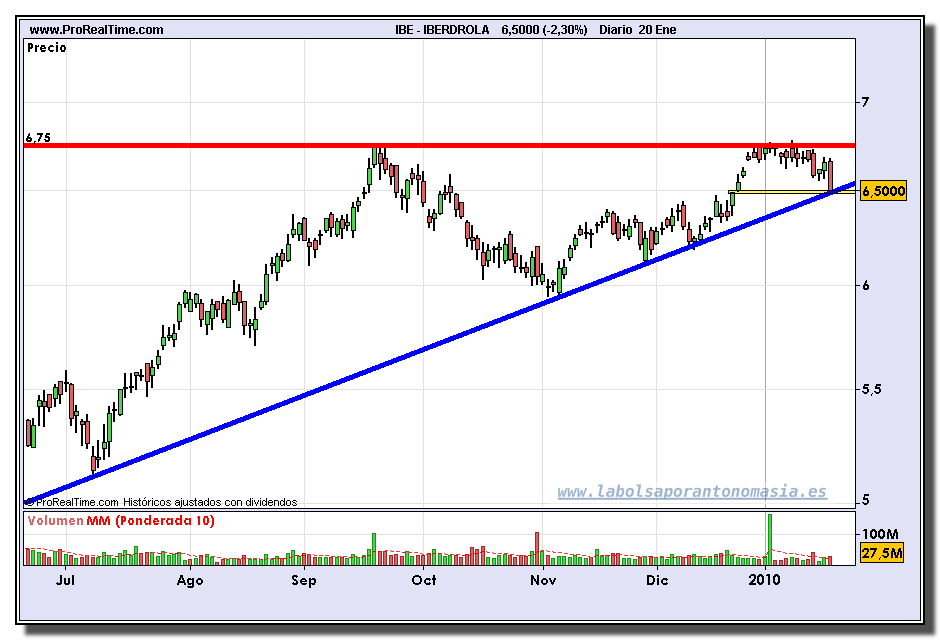This screenshot has height=640, width=940.
Task: Select the 2010 marker on time axis
Action: 765,580
